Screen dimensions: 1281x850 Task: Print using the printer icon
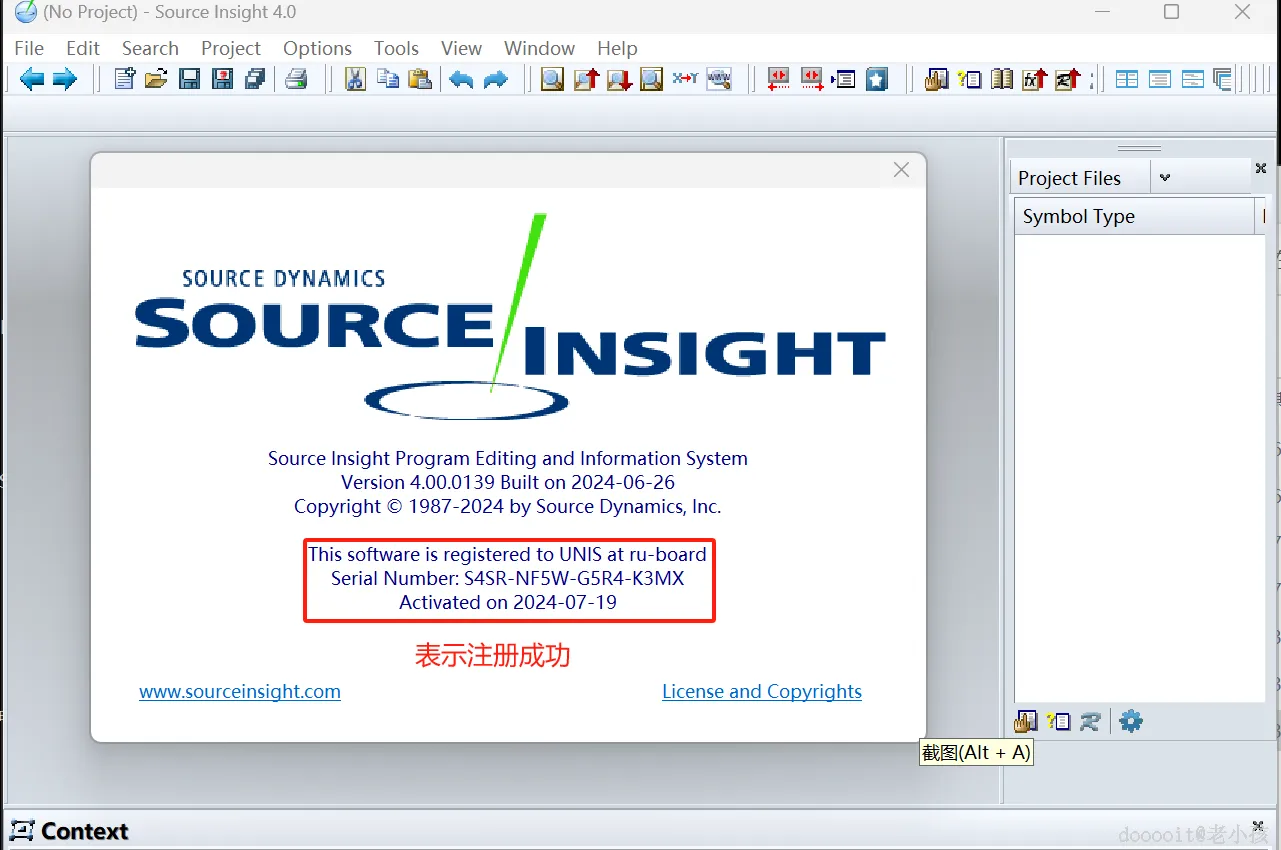tap(296, 79)
